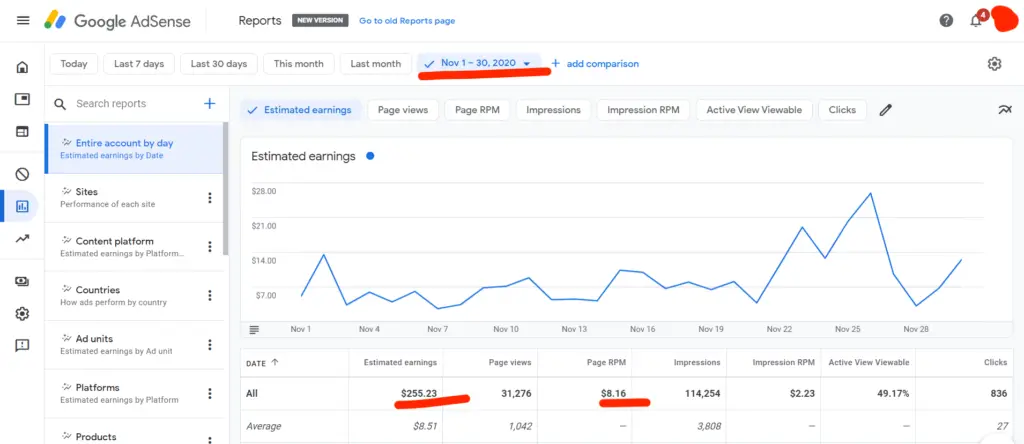Open Account settings gear in sidebar
Viewport: 1024px width, 444px height.
pos(22,314)
